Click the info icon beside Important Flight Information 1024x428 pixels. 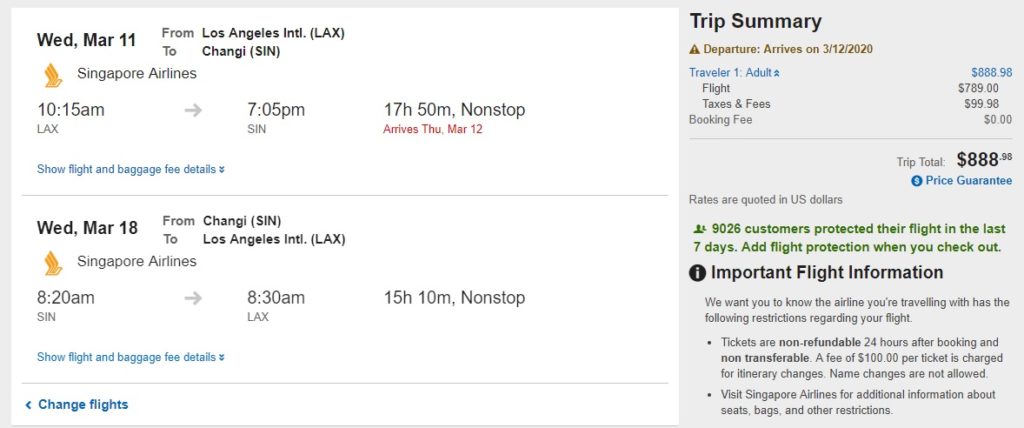tap(698, 273)
